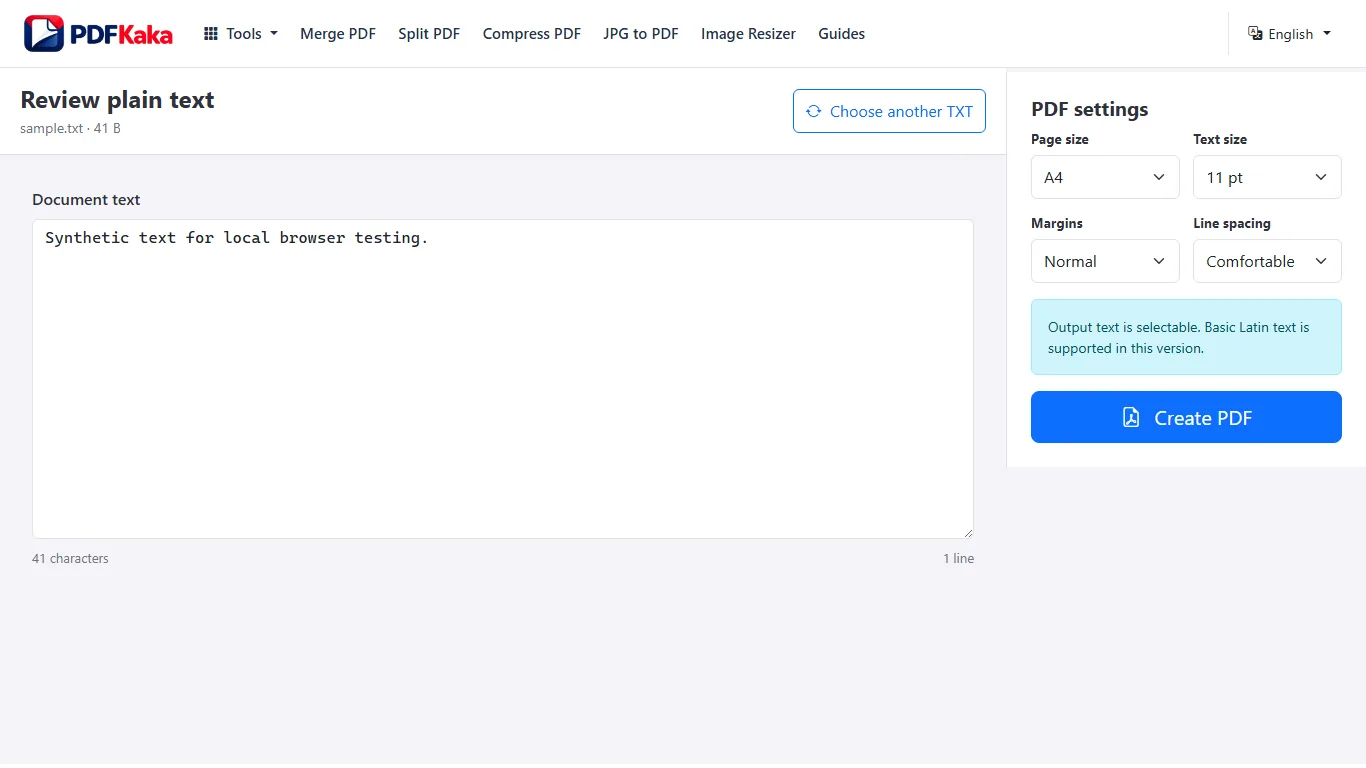Click the Review plain text heading
Screen dimensions: 1366x768
[118, 100]
